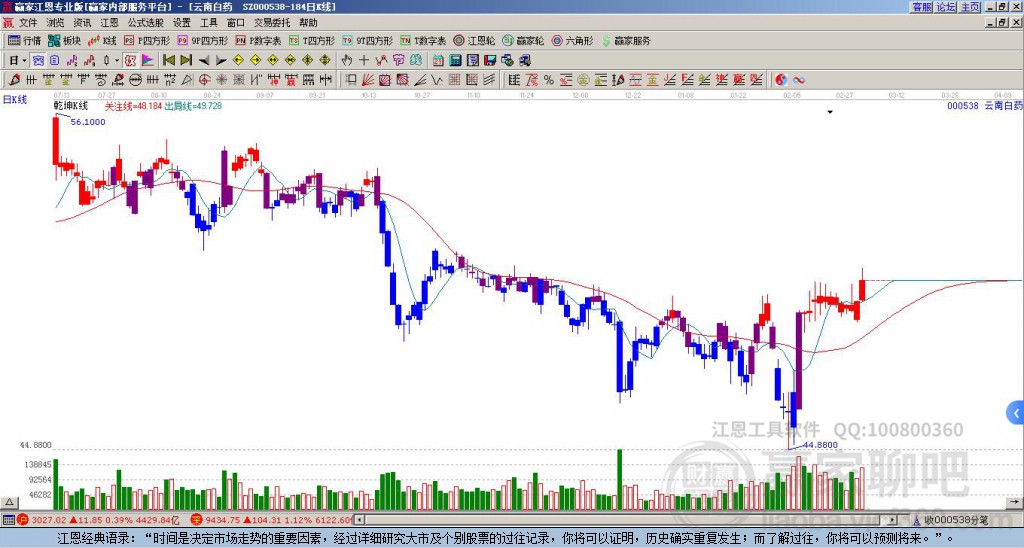This screenshot has width=1024, height=548.
Task: Open the 9T四方形 tool
Action: point(368,40)
